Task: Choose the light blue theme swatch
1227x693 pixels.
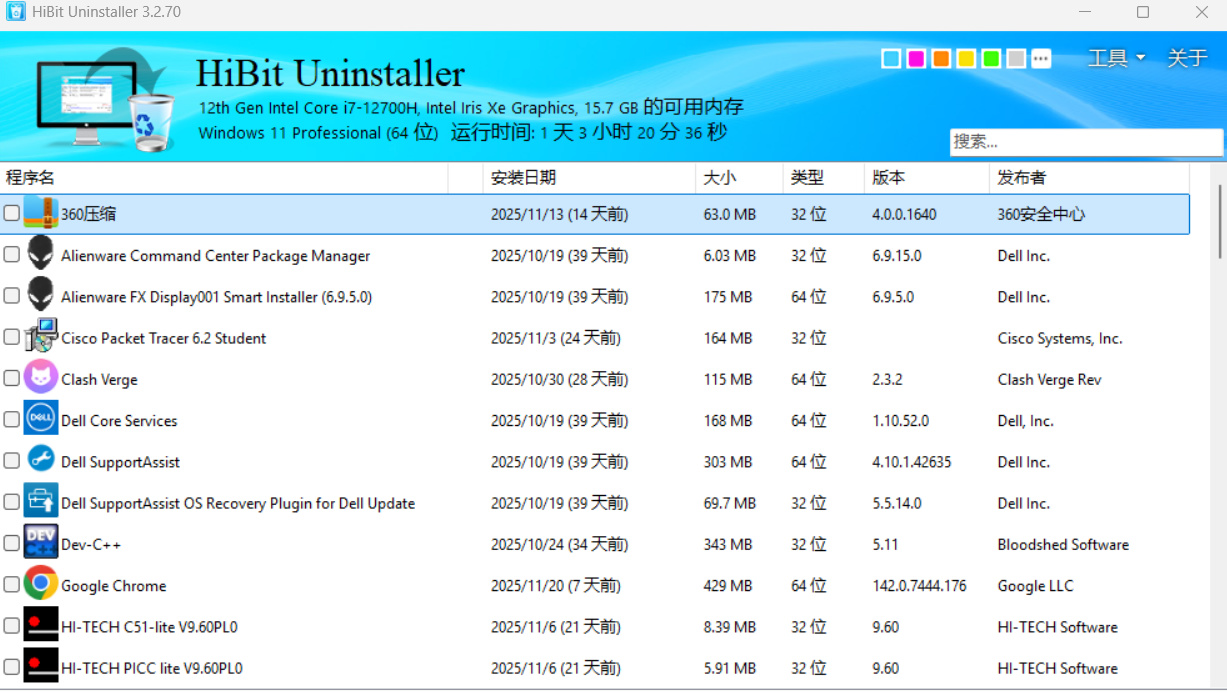Action: 890,58
